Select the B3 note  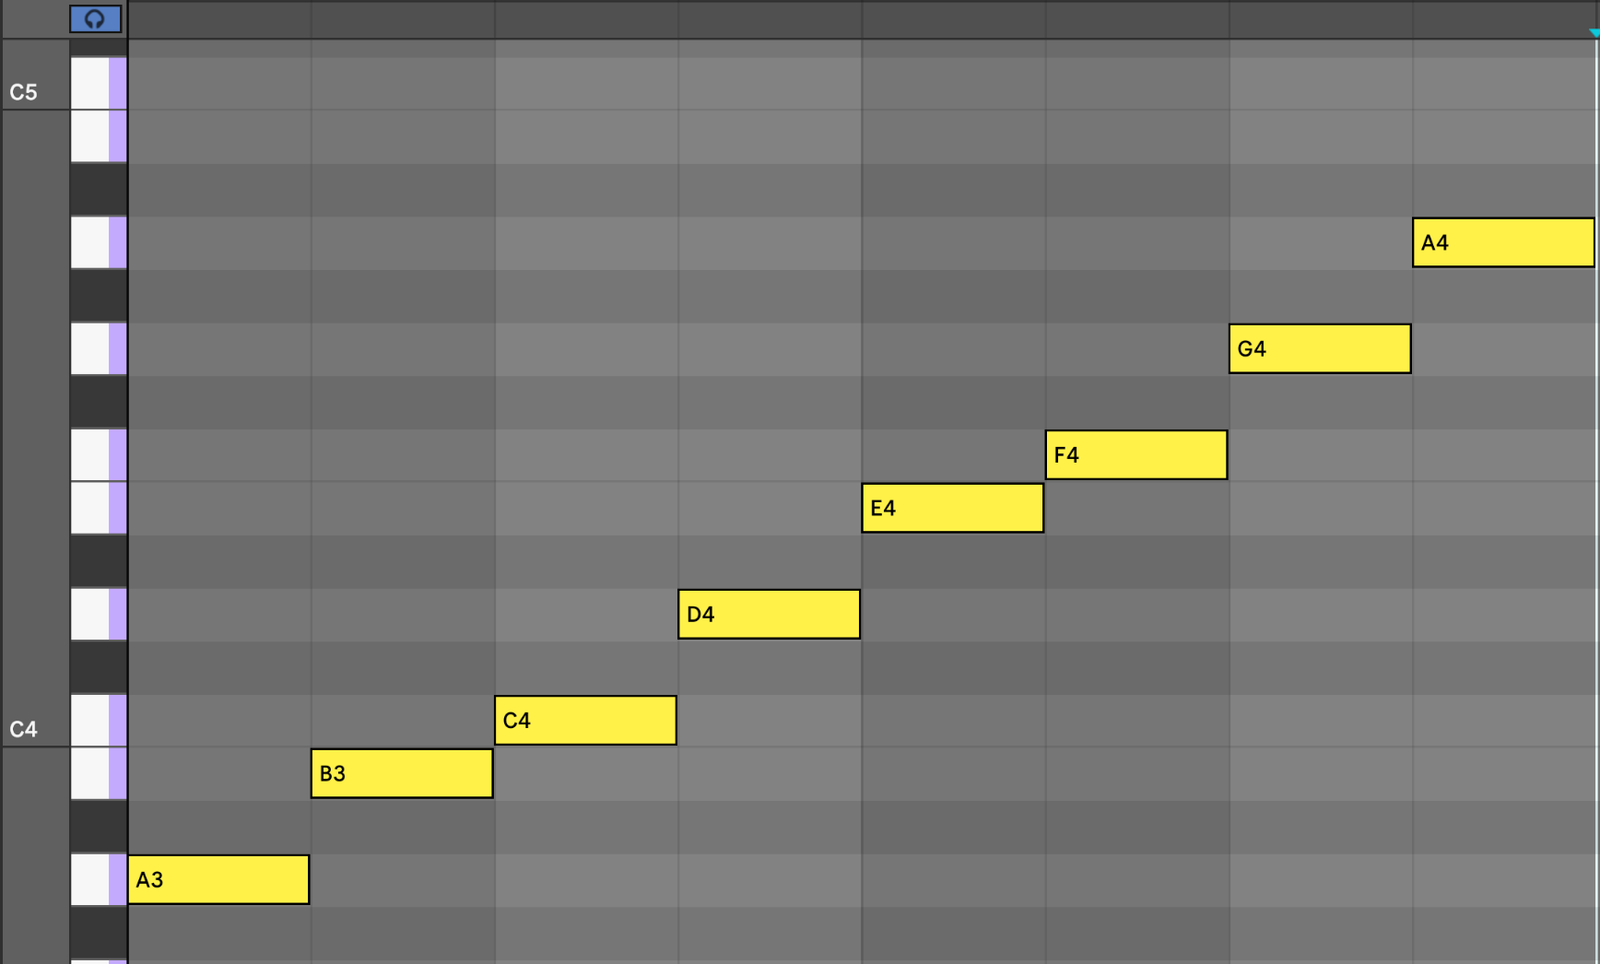tap(400, 773)
